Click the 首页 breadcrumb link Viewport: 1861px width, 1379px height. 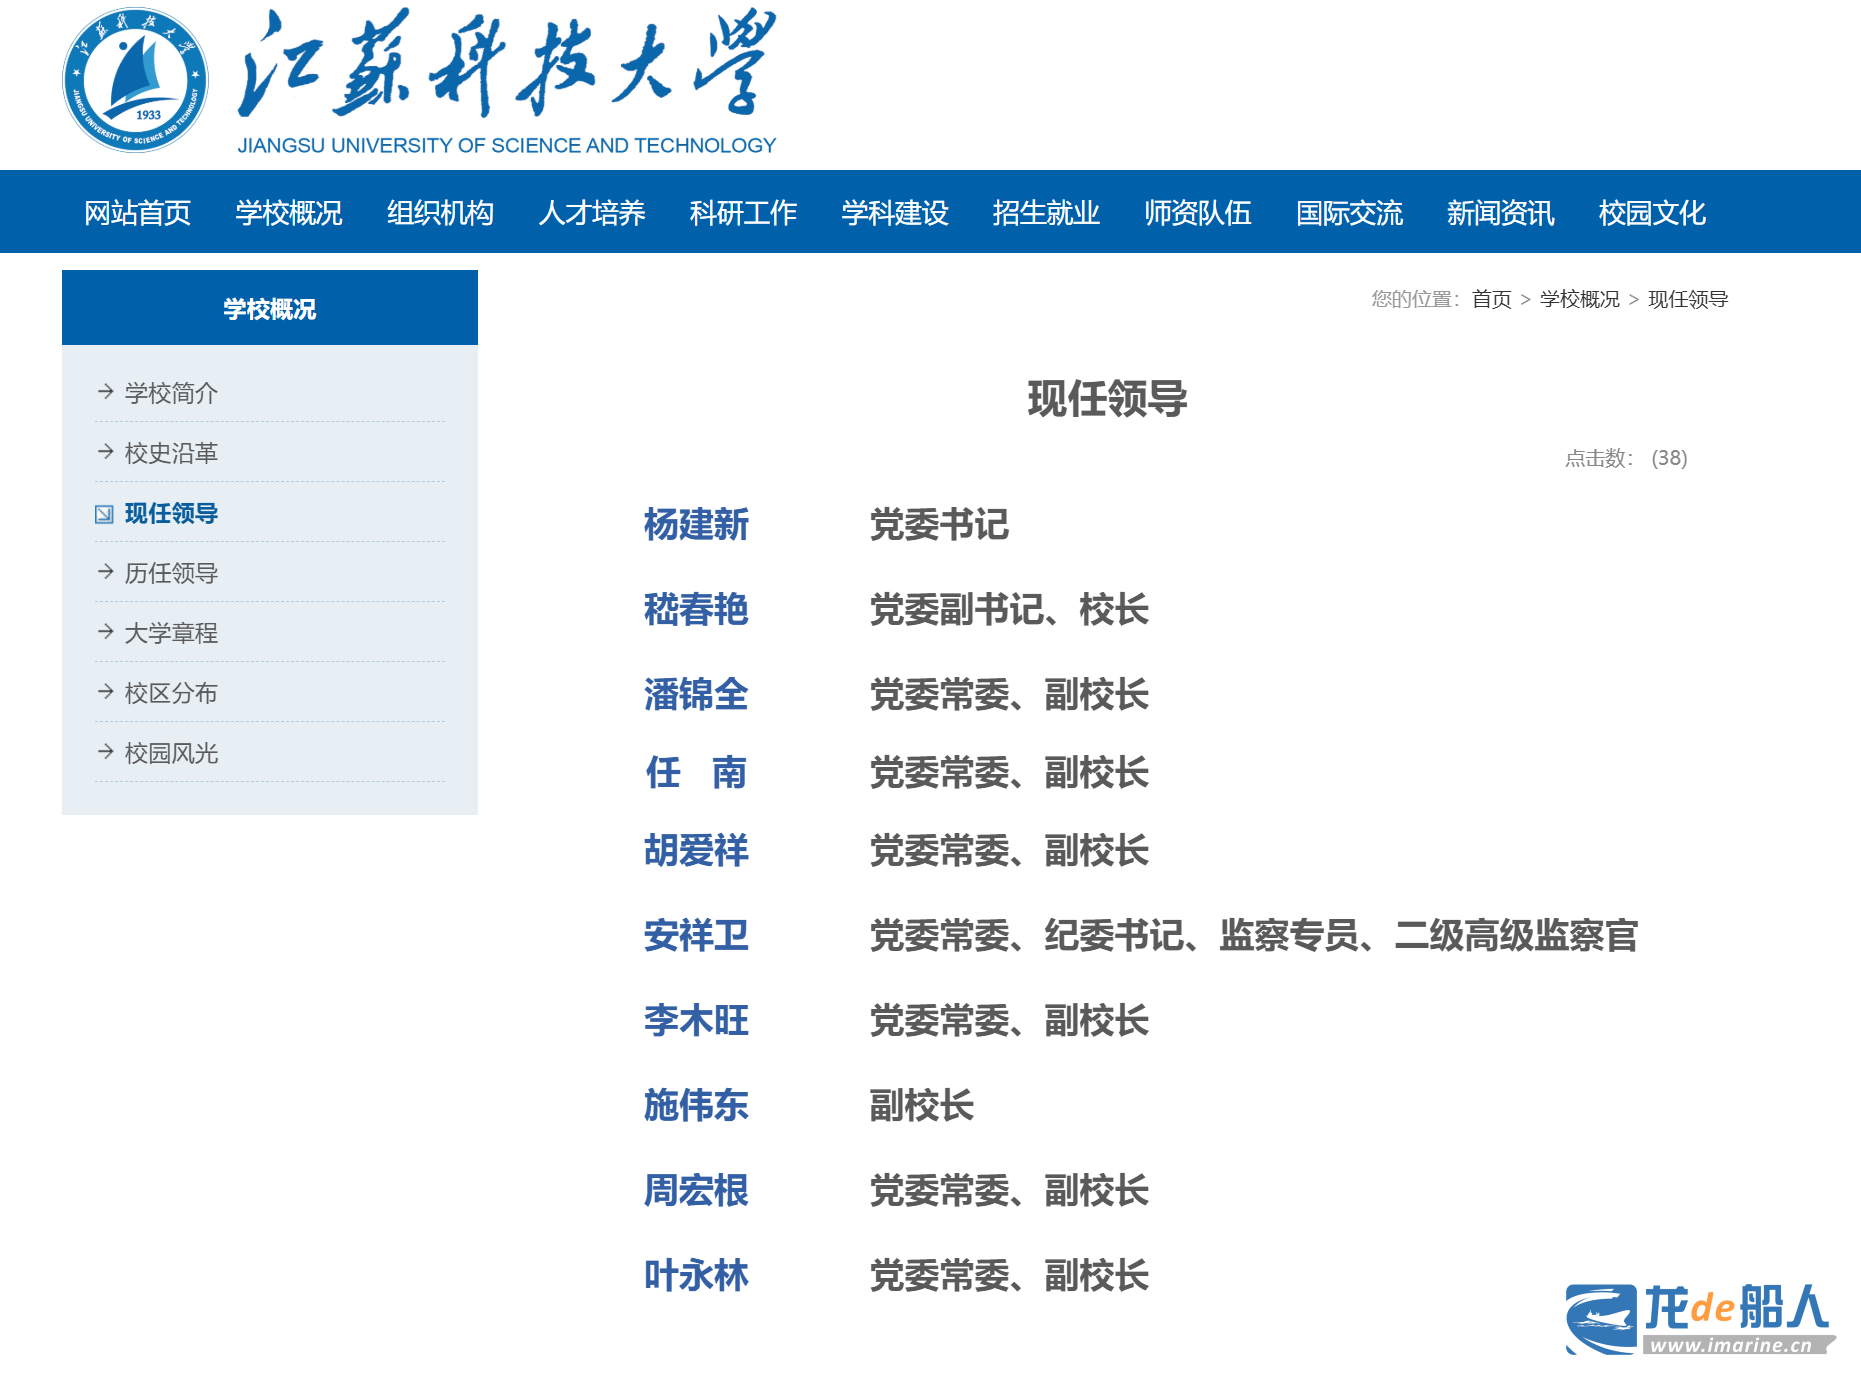(x=1491, y=299)
